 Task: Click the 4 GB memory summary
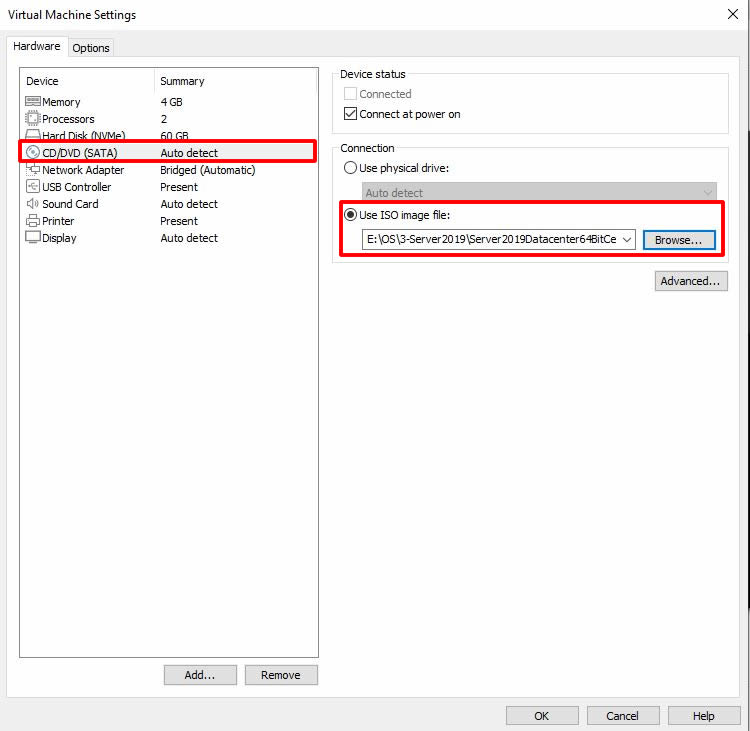(171, 102)
